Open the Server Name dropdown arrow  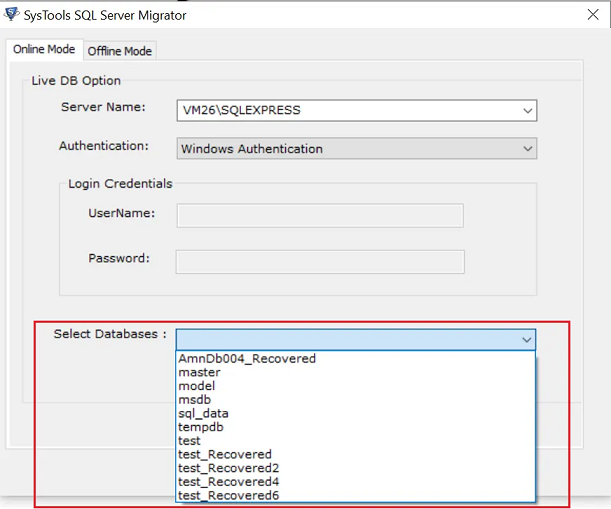[x=528, y=111]
